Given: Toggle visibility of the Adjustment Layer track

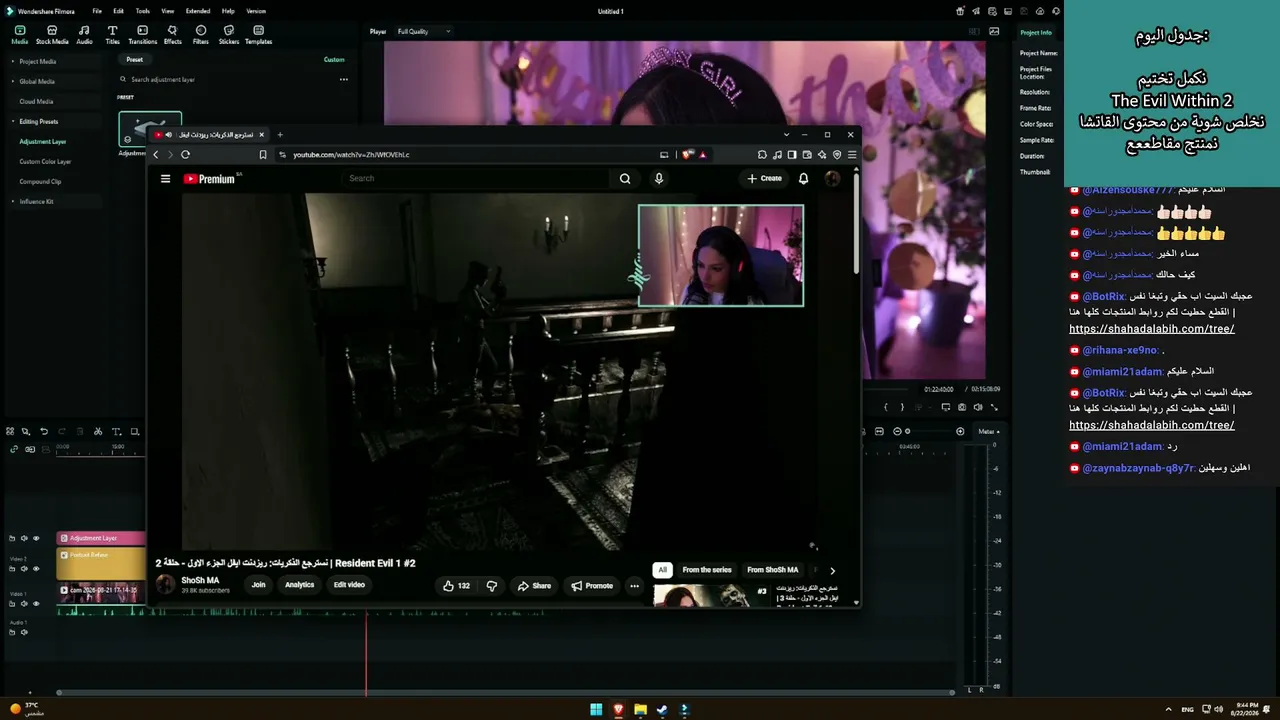Looking at the screenshot, I should (36, 538).
